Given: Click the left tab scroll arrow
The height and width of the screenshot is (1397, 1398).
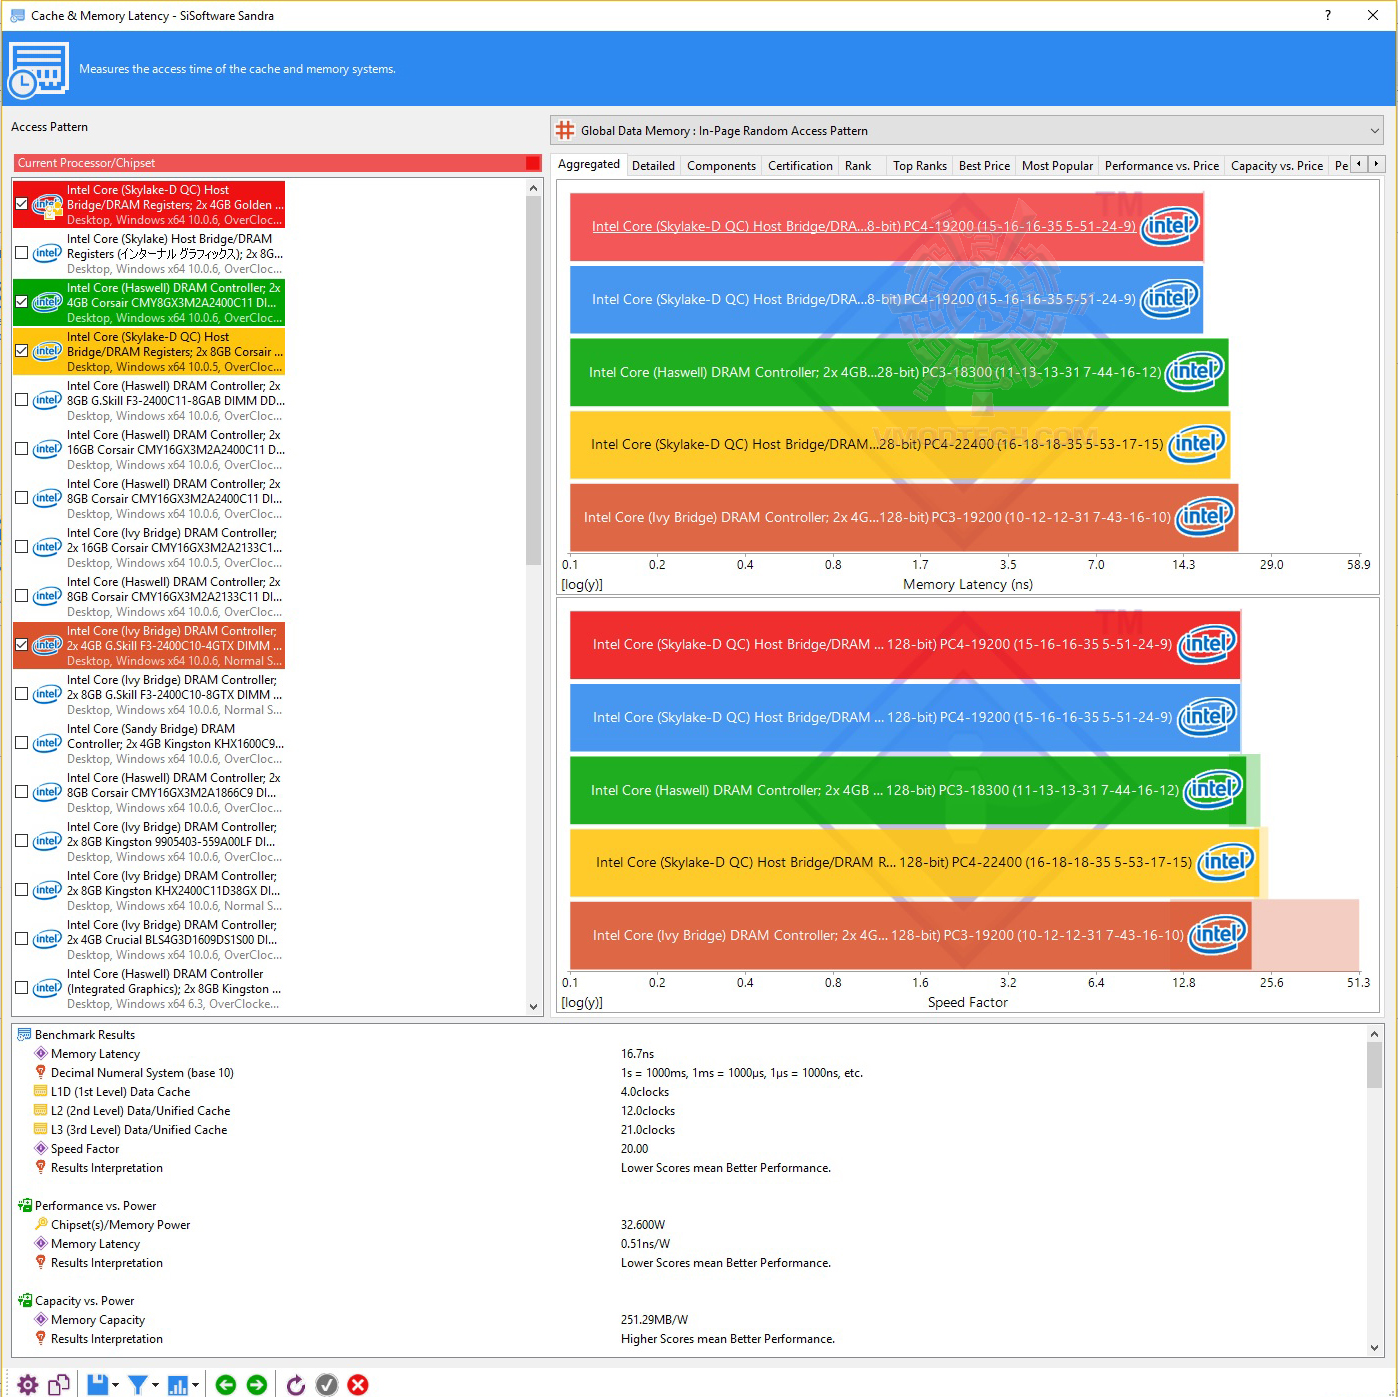Looking at the screenshot, I should point(1359,164).
